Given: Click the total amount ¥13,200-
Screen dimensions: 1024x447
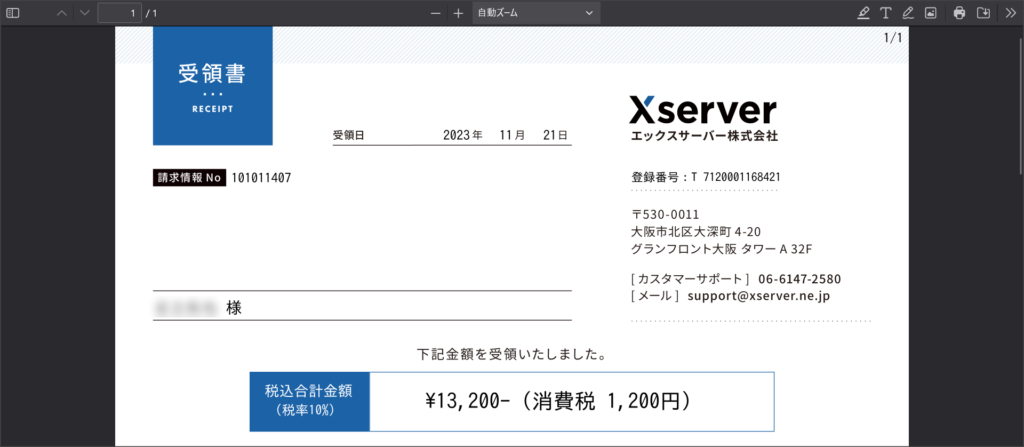Looking at the screenshot, I should coord(467,402).
